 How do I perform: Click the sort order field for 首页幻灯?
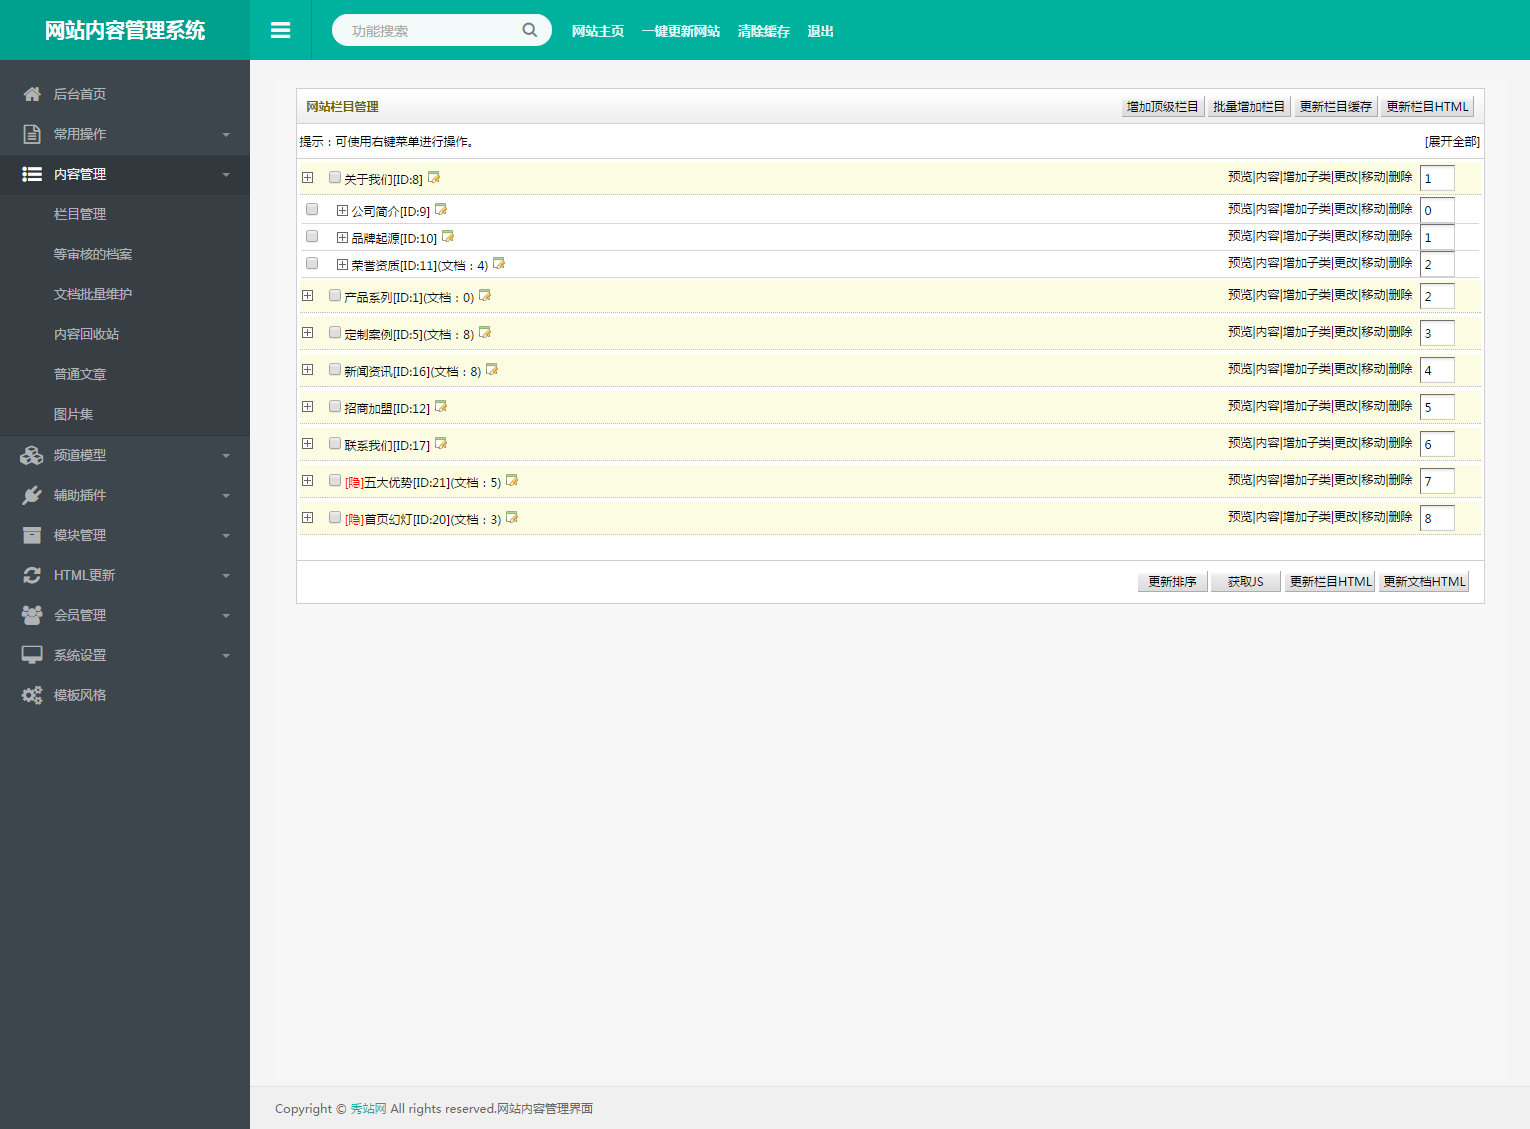click(1437, 518)
